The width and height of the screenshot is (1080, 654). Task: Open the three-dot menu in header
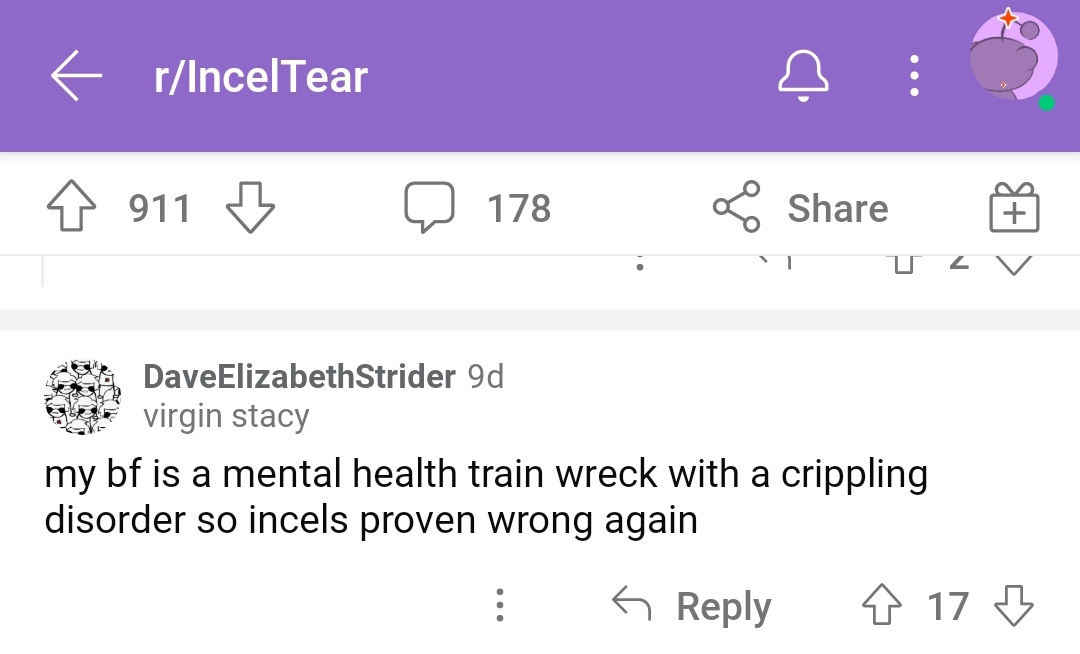click(x=914, y=76)
